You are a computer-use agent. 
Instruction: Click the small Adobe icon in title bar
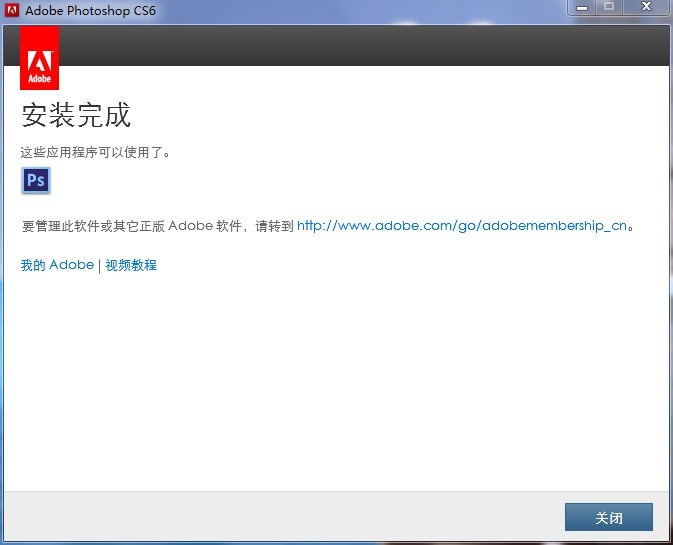[x=12, y=9]
